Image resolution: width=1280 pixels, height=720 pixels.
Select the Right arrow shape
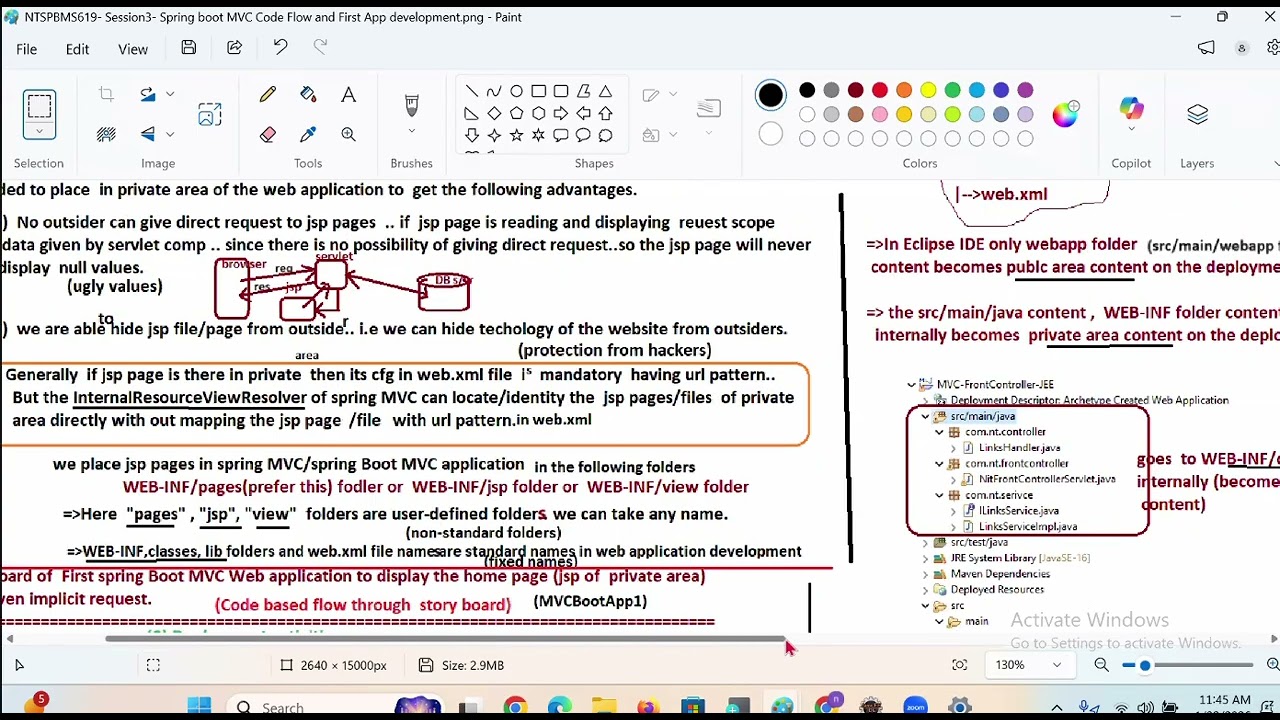coord(561,113)
